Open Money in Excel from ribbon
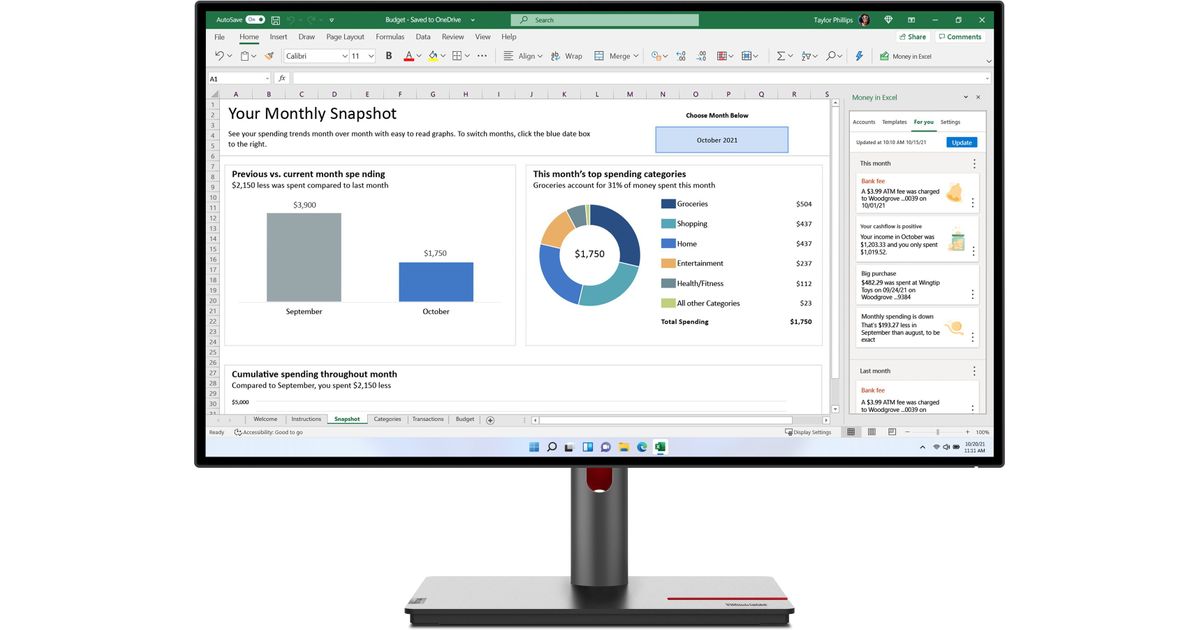 (905, 56)
